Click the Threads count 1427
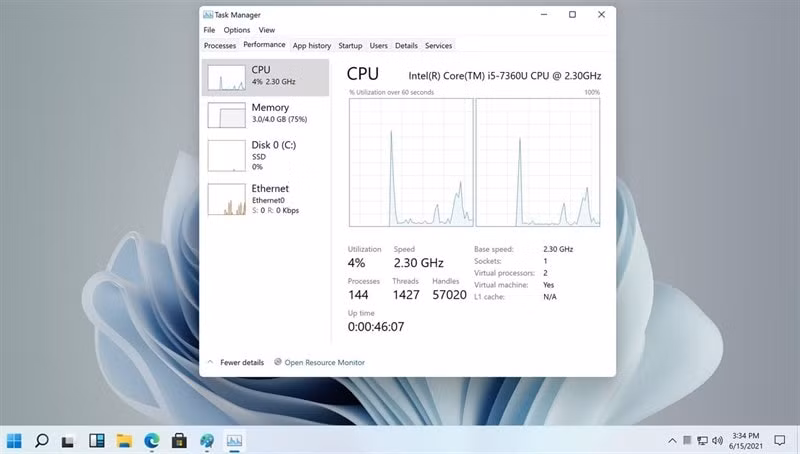Screen dimensions: 800x454 tap(406, 295)
